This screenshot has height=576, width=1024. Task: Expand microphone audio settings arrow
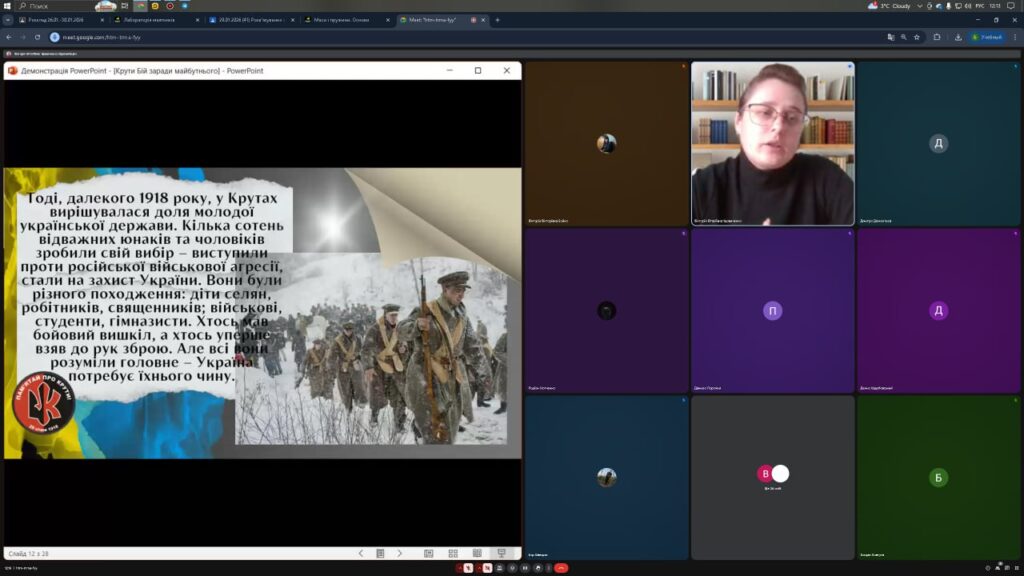[x=458, y=568]
